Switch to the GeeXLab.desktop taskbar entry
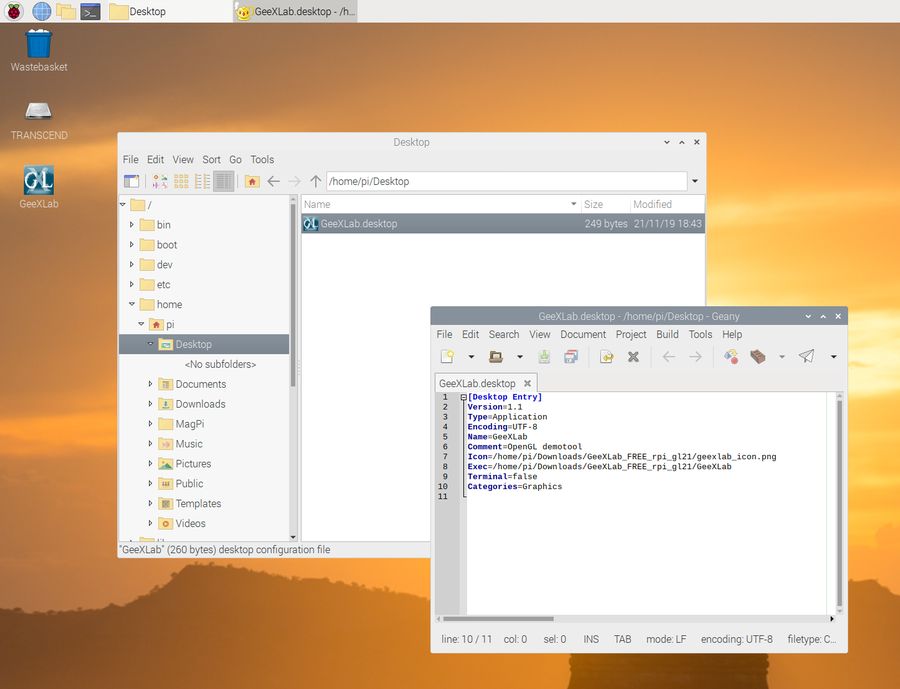Viewport: 900px width, 689px height. coord(296,11)
